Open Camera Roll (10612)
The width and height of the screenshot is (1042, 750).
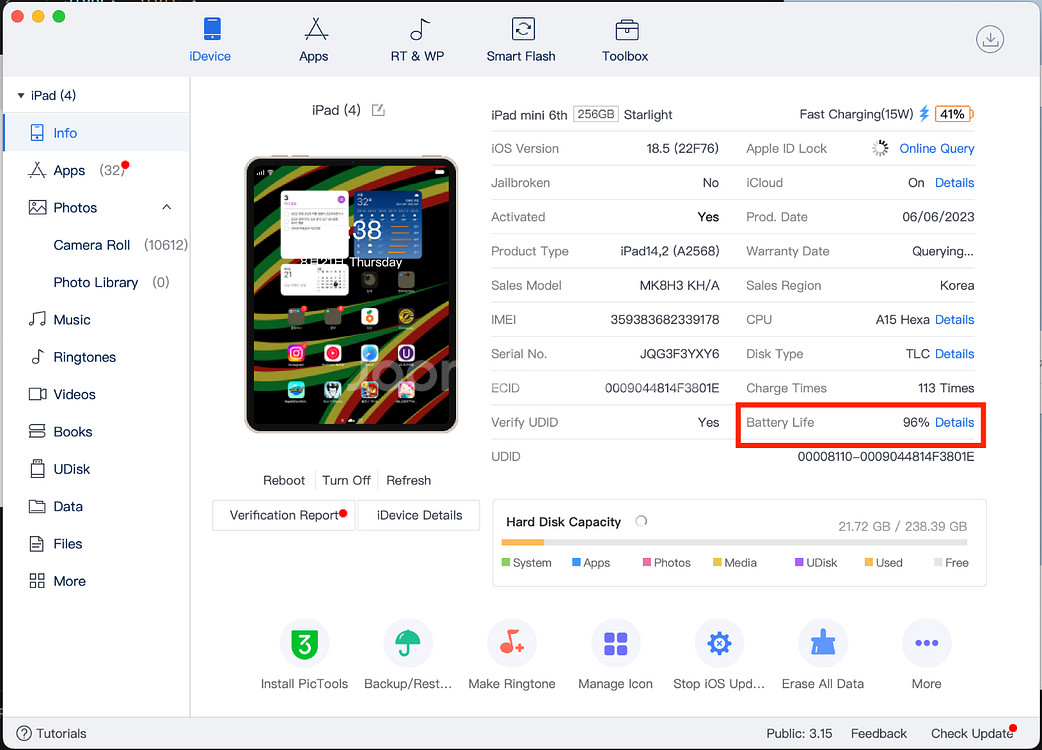pos(120,245)
